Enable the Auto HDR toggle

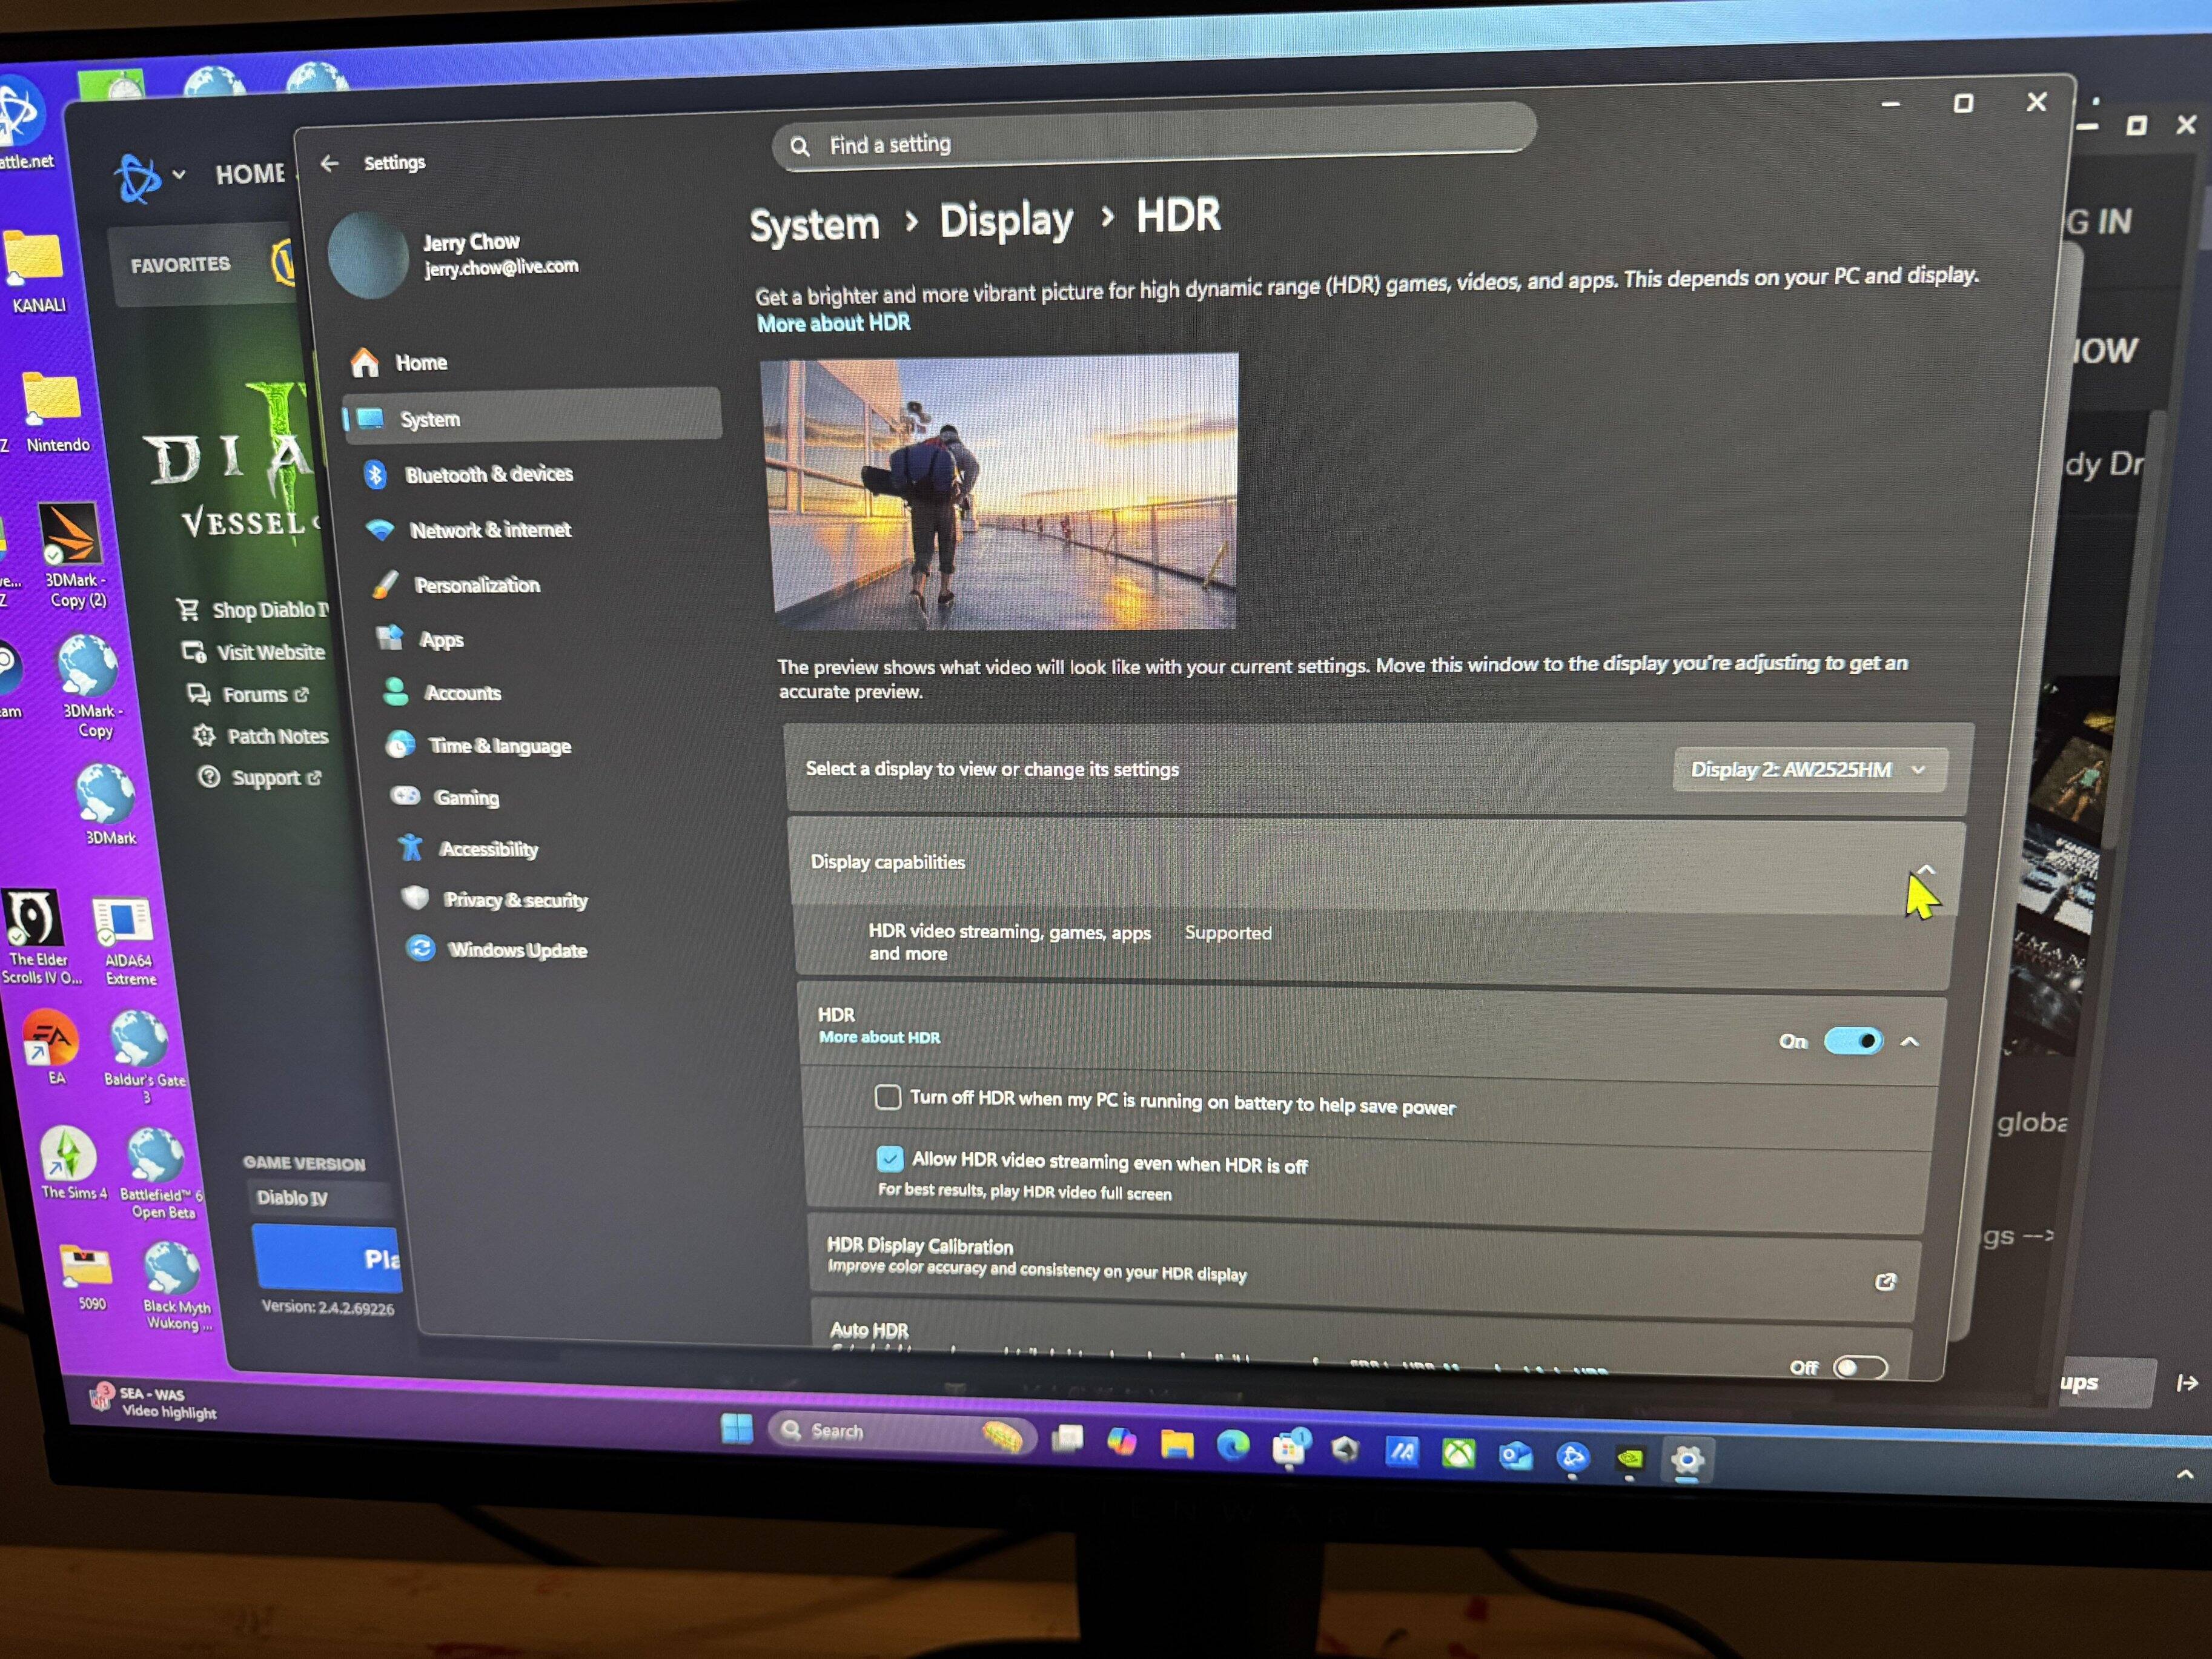(1860, 1367)
